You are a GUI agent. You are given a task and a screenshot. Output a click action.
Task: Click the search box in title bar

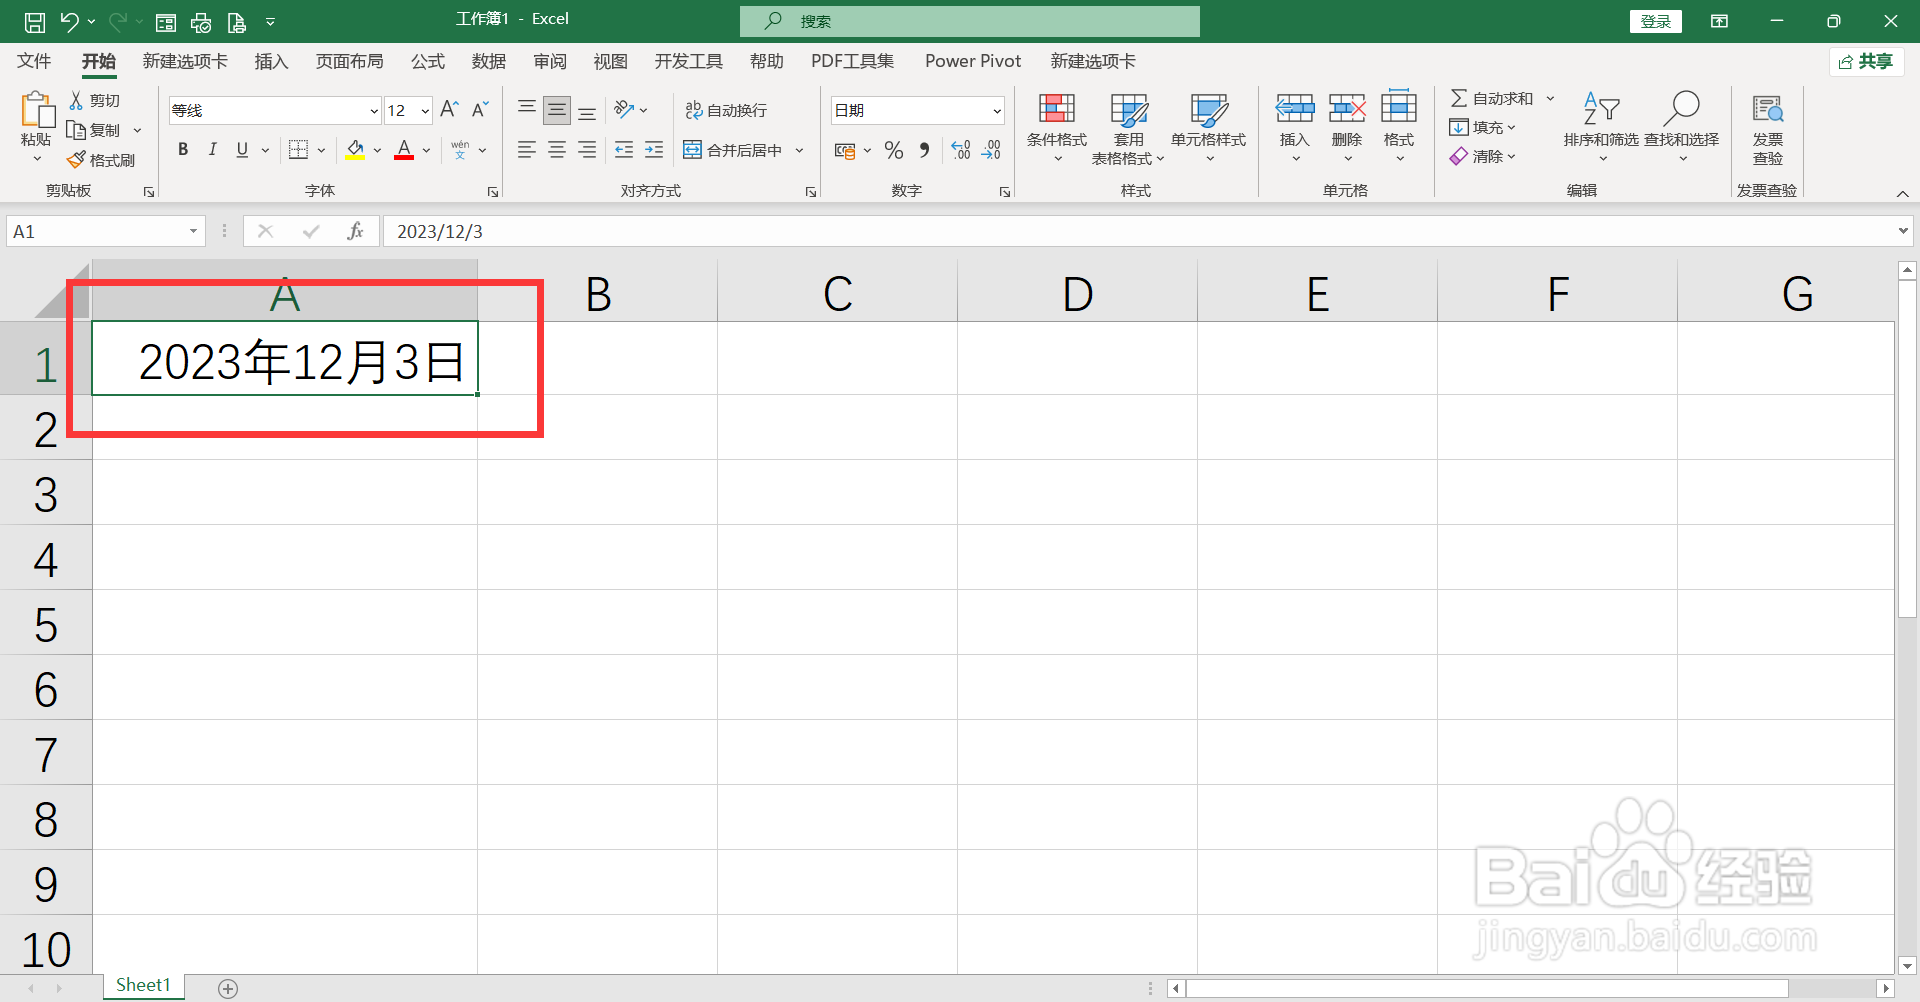970,21
